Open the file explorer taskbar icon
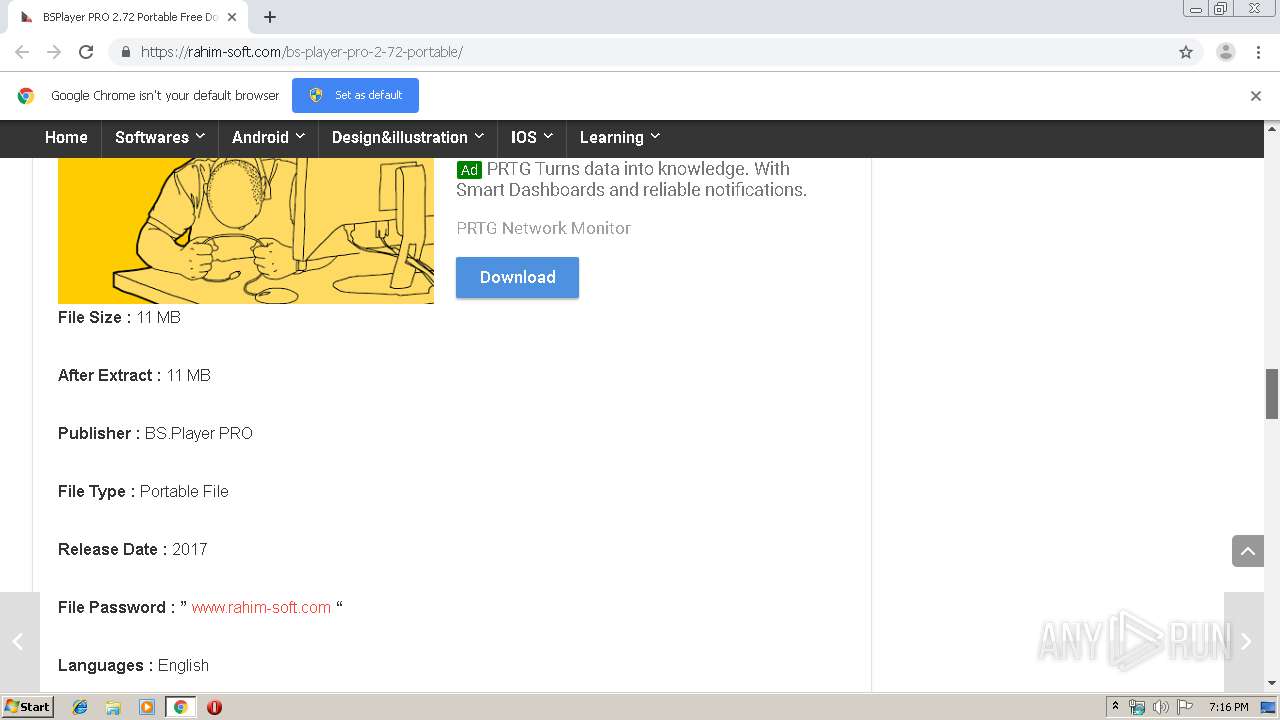The image size is (1280, 720). tap(113, 707)
